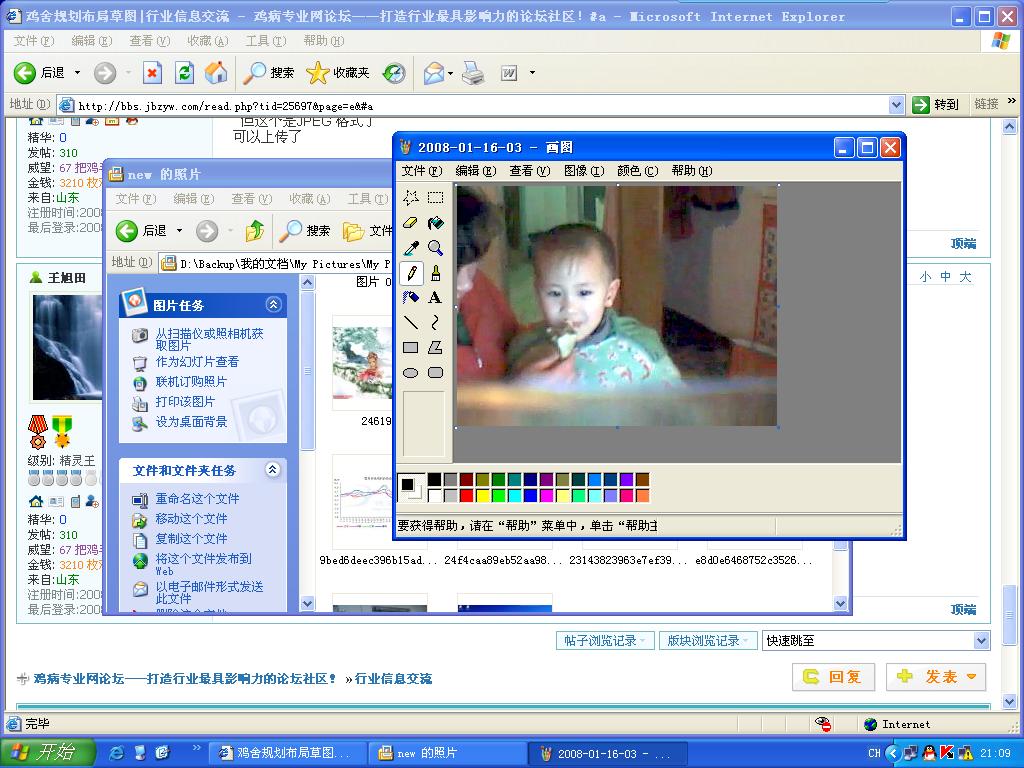Select the rectangular Select tool in Paint
Screen dimensions: 1024x768
(436, 197)
